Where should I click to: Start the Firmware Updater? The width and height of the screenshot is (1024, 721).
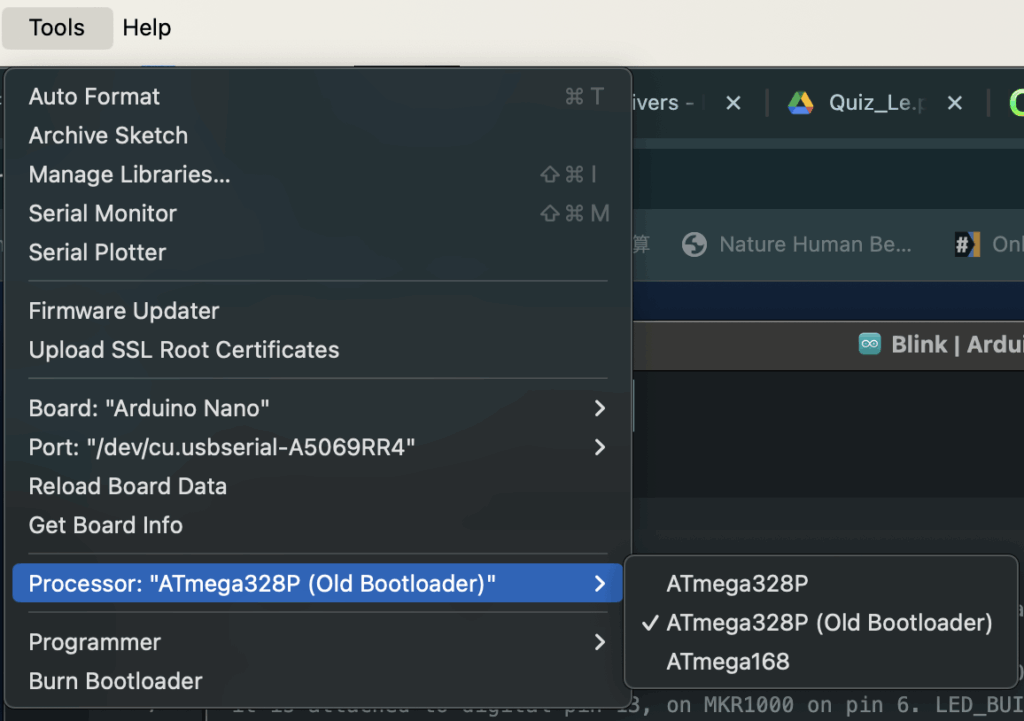pos(317,311)
